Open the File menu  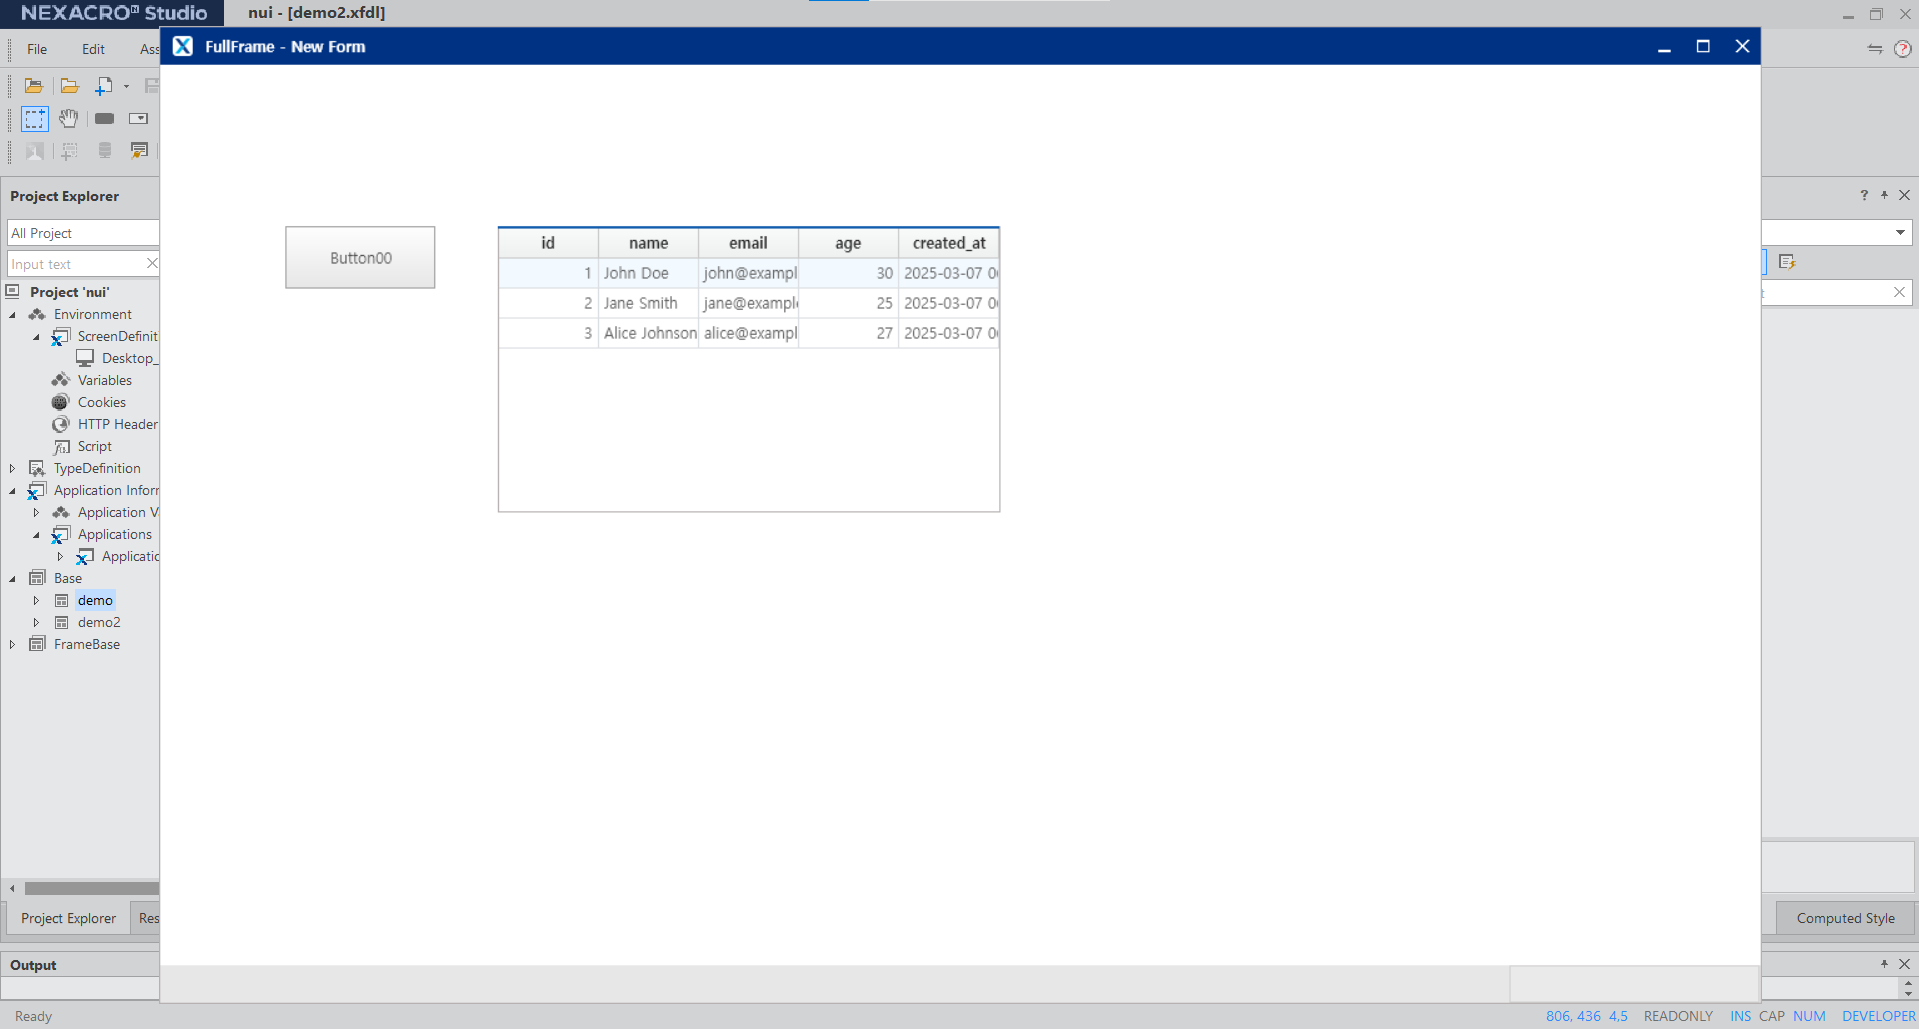(37, 49)
